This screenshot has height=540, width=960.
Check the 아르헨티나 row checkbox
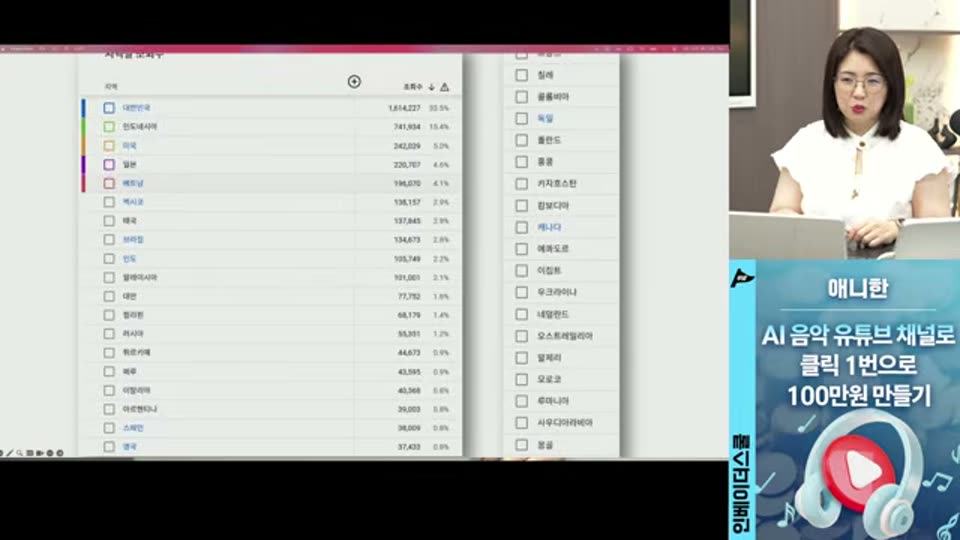tap(109, 409)
